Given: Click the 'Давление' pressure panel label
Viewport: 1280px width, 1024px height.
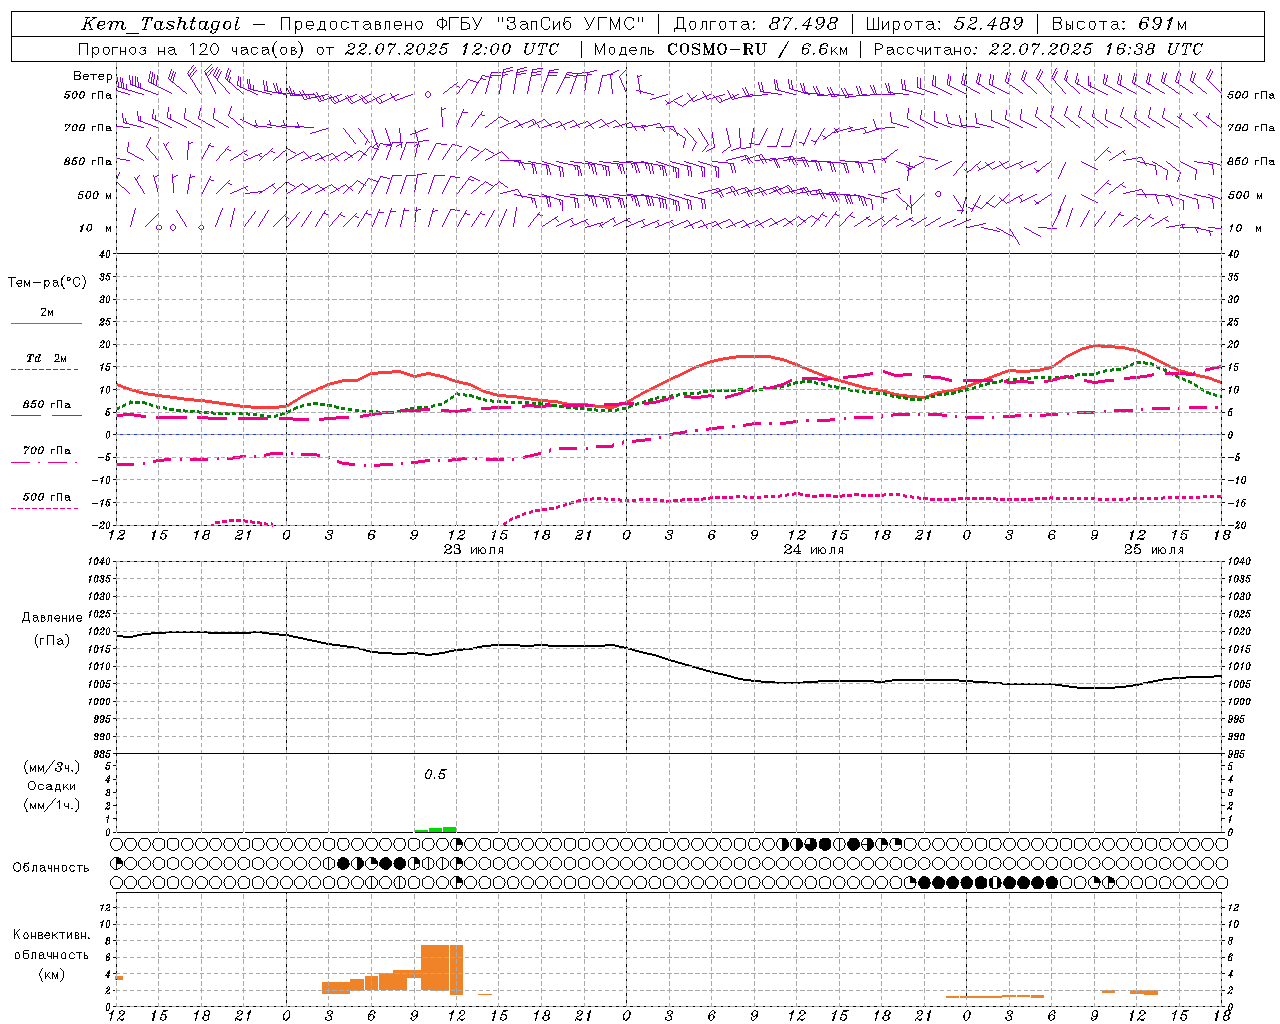Looking at the screenshot, I should tap(52, 618).
